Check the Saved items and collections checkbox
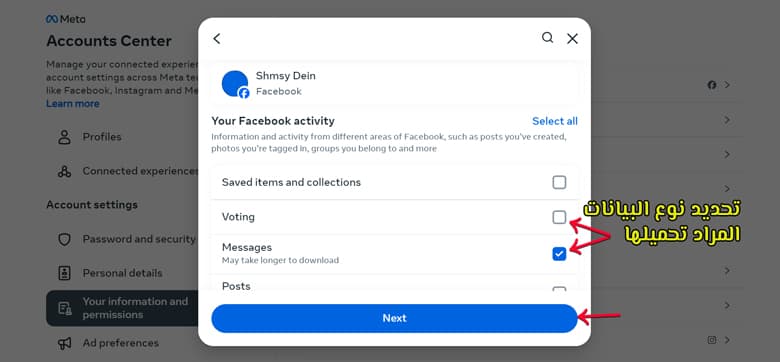Screen dimensions: 780x362 point(559,182)
